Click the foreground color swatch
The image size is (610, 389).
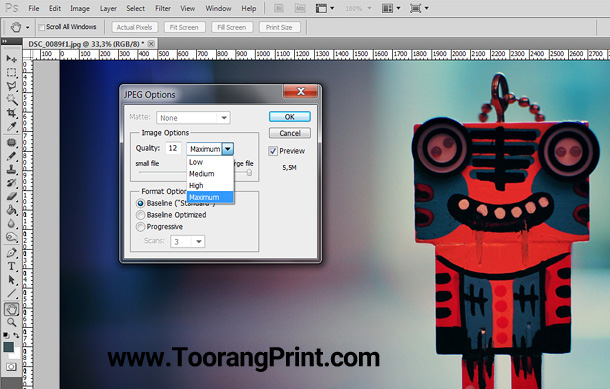tap(8, 346)
